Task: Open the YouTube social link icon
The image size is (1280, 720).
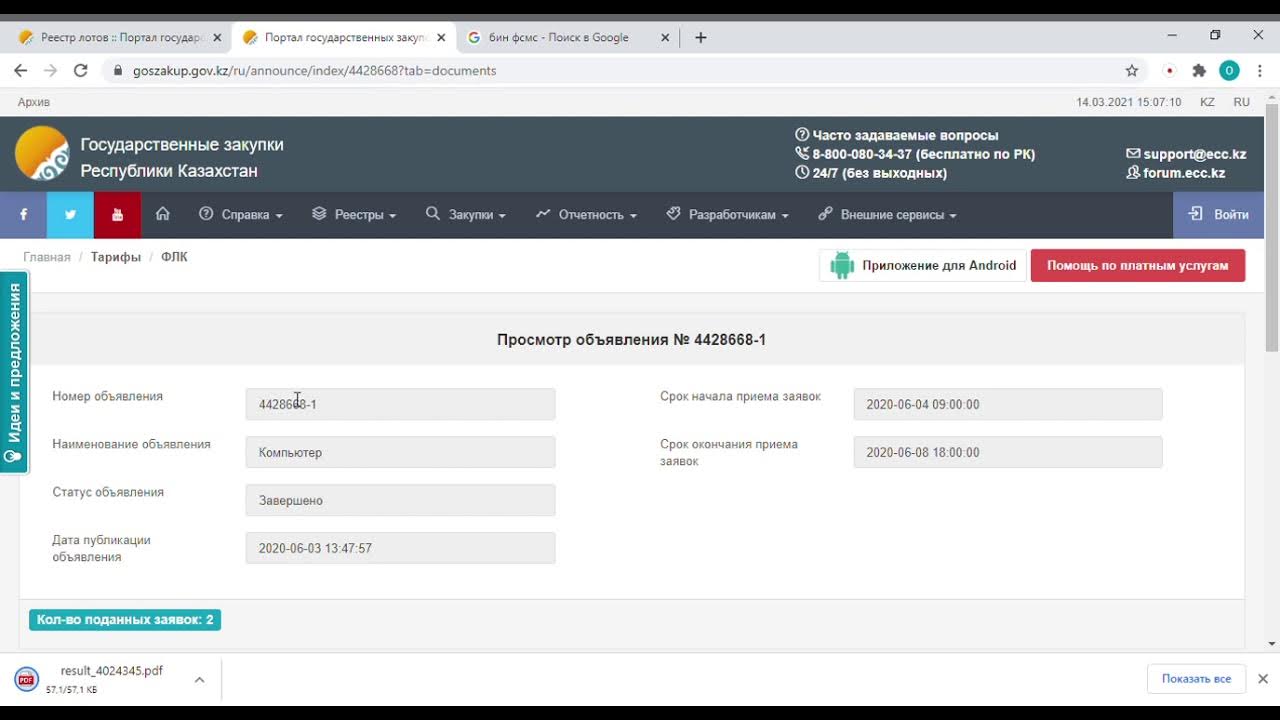Action: (x=117, y=214)
